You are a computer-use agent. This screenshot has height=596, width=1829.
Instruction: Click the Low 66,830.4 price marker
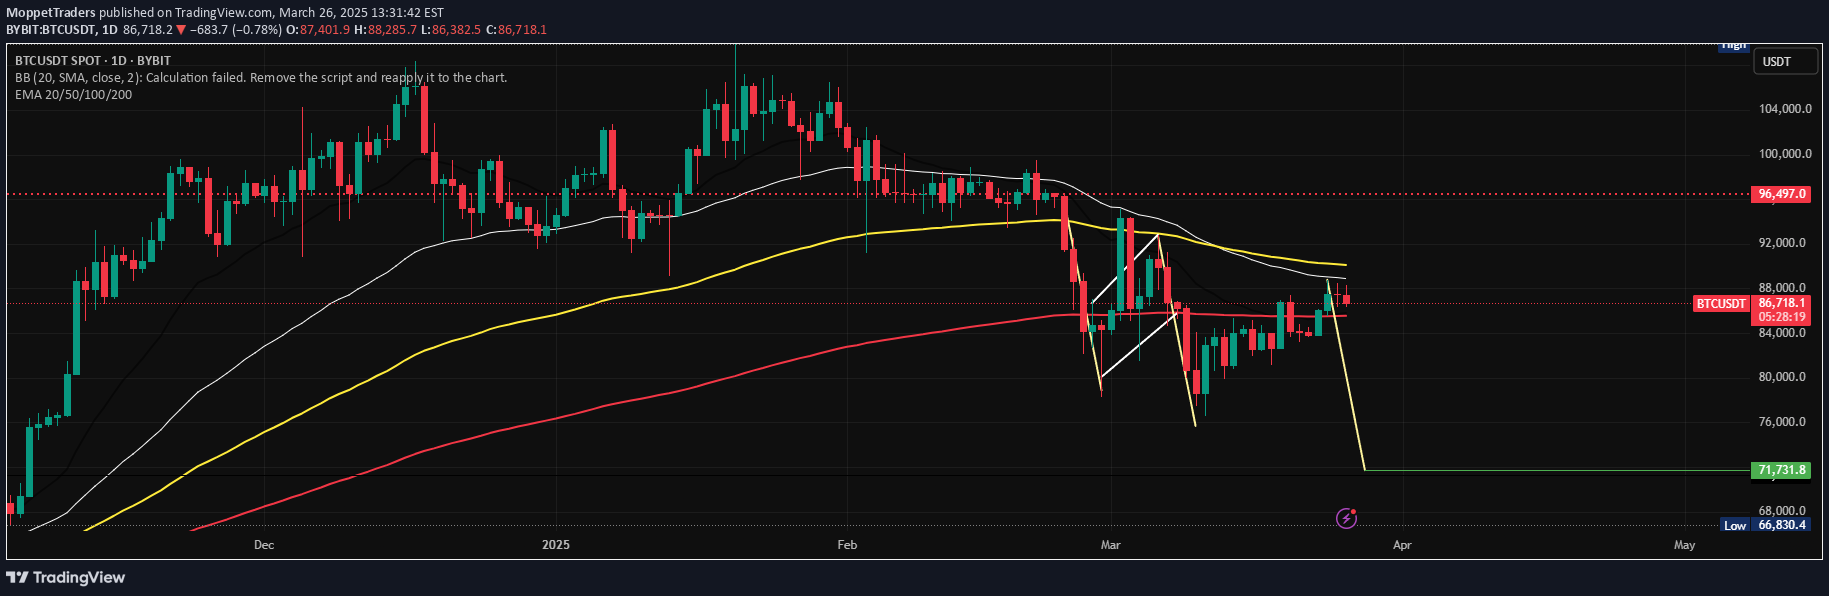point(1766,525)
